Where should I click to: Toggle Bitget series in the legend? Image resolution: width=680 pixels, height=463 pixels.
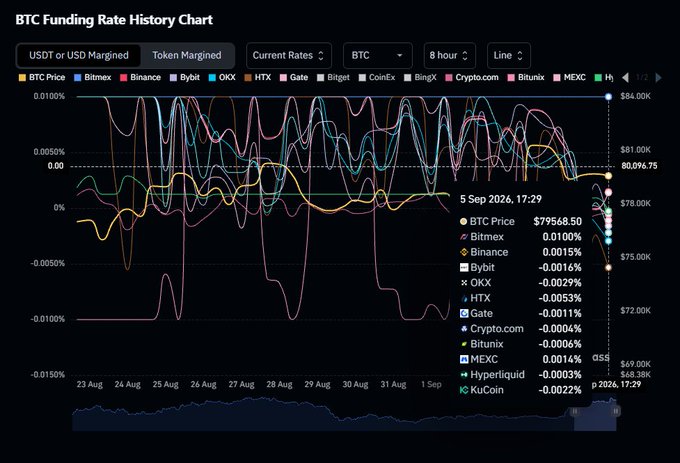click(x=333, y=78)
